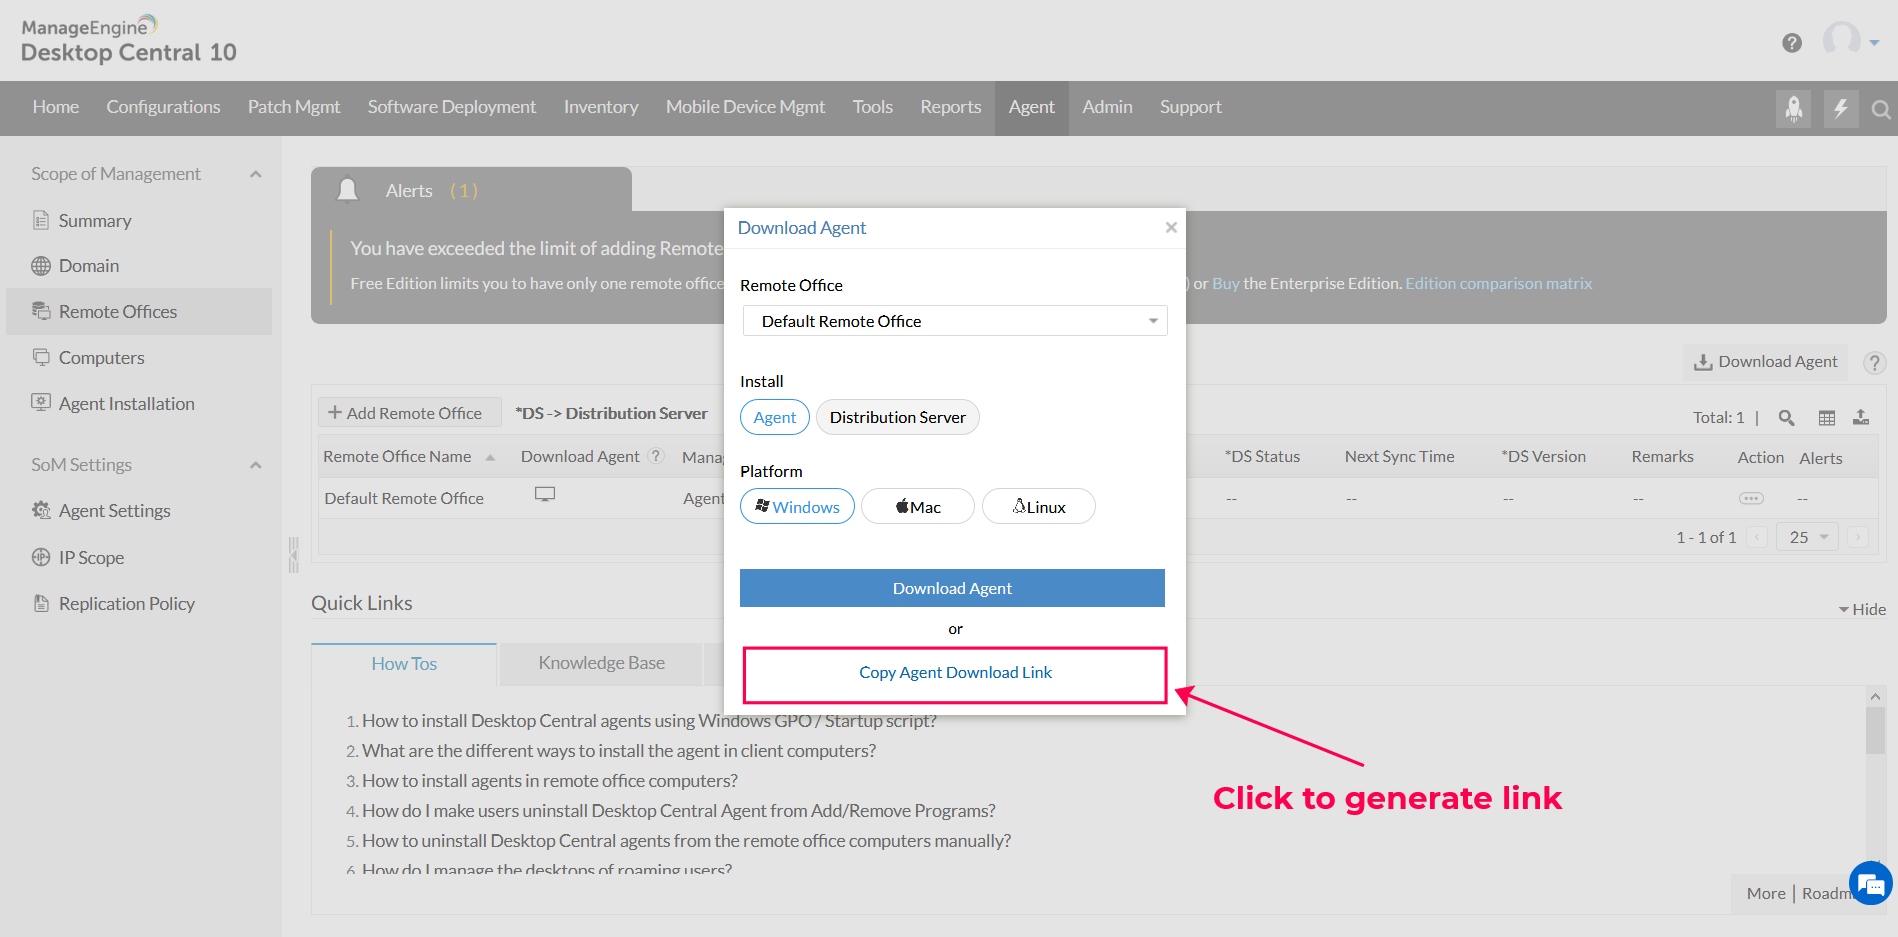Choose the Windows platform

pos(797,506)
